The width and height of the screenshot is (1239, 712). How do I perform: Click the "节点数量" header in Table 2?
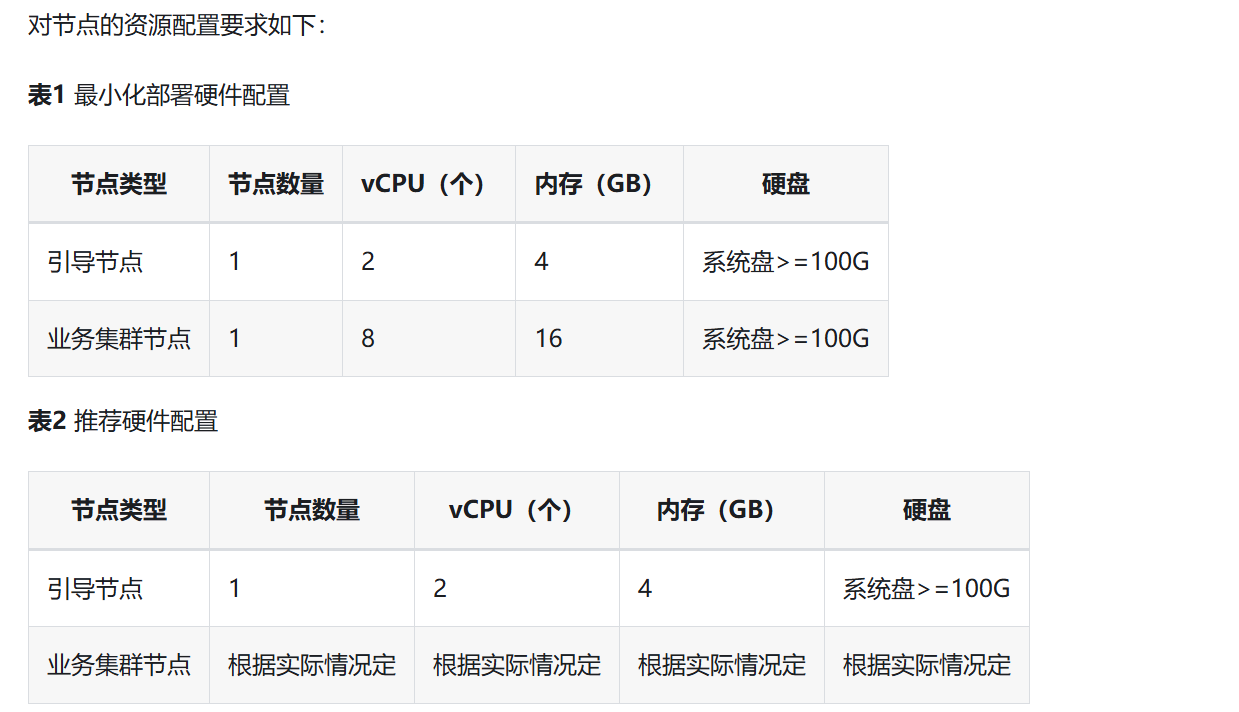312,510
